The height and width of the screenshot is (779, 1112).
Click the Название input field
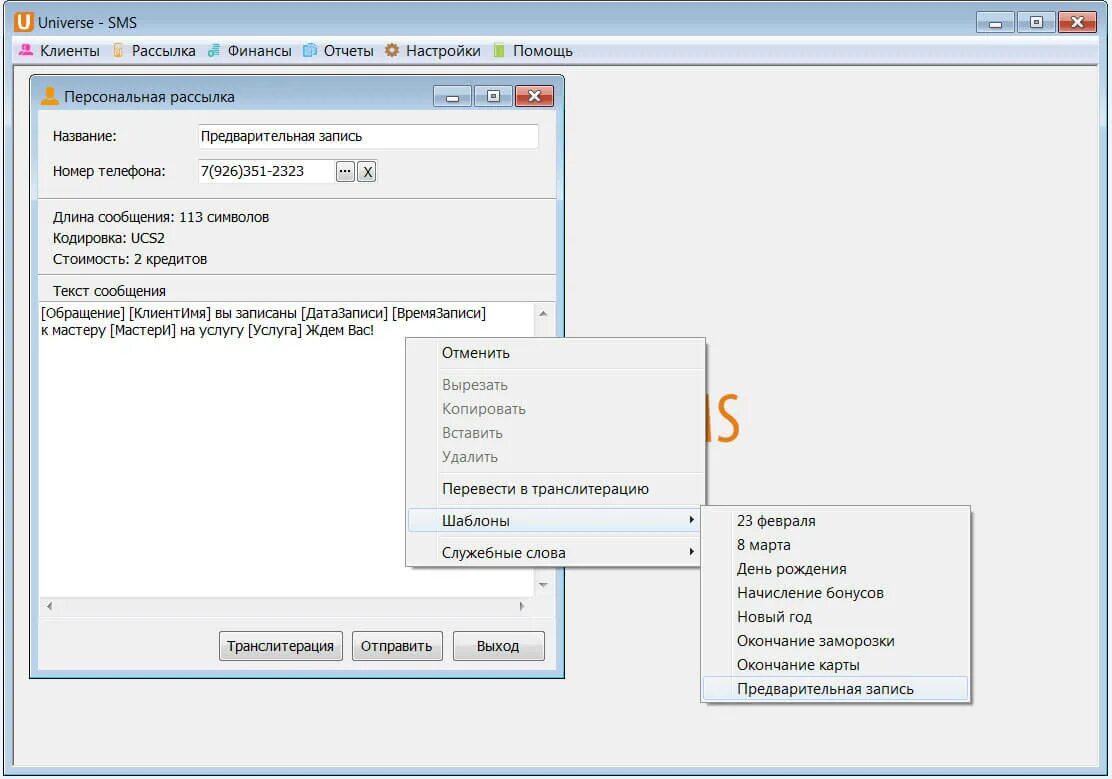coord(367,136)
